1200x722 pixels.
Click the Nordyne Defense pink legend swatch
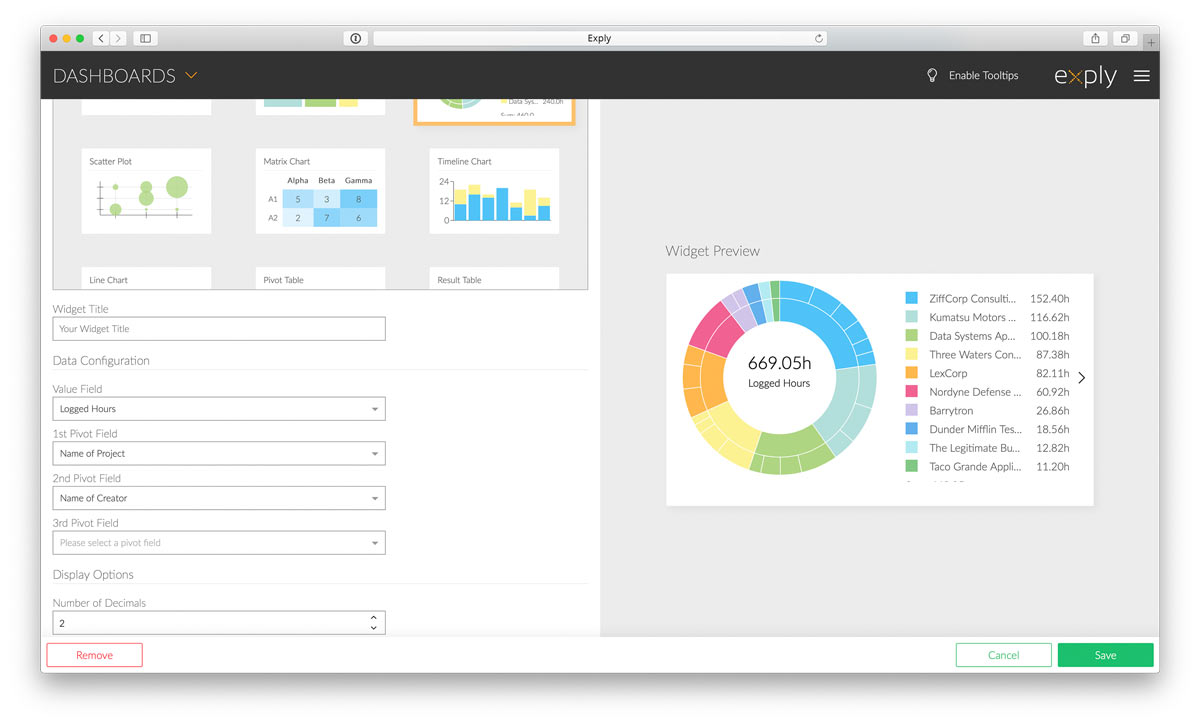911,392
